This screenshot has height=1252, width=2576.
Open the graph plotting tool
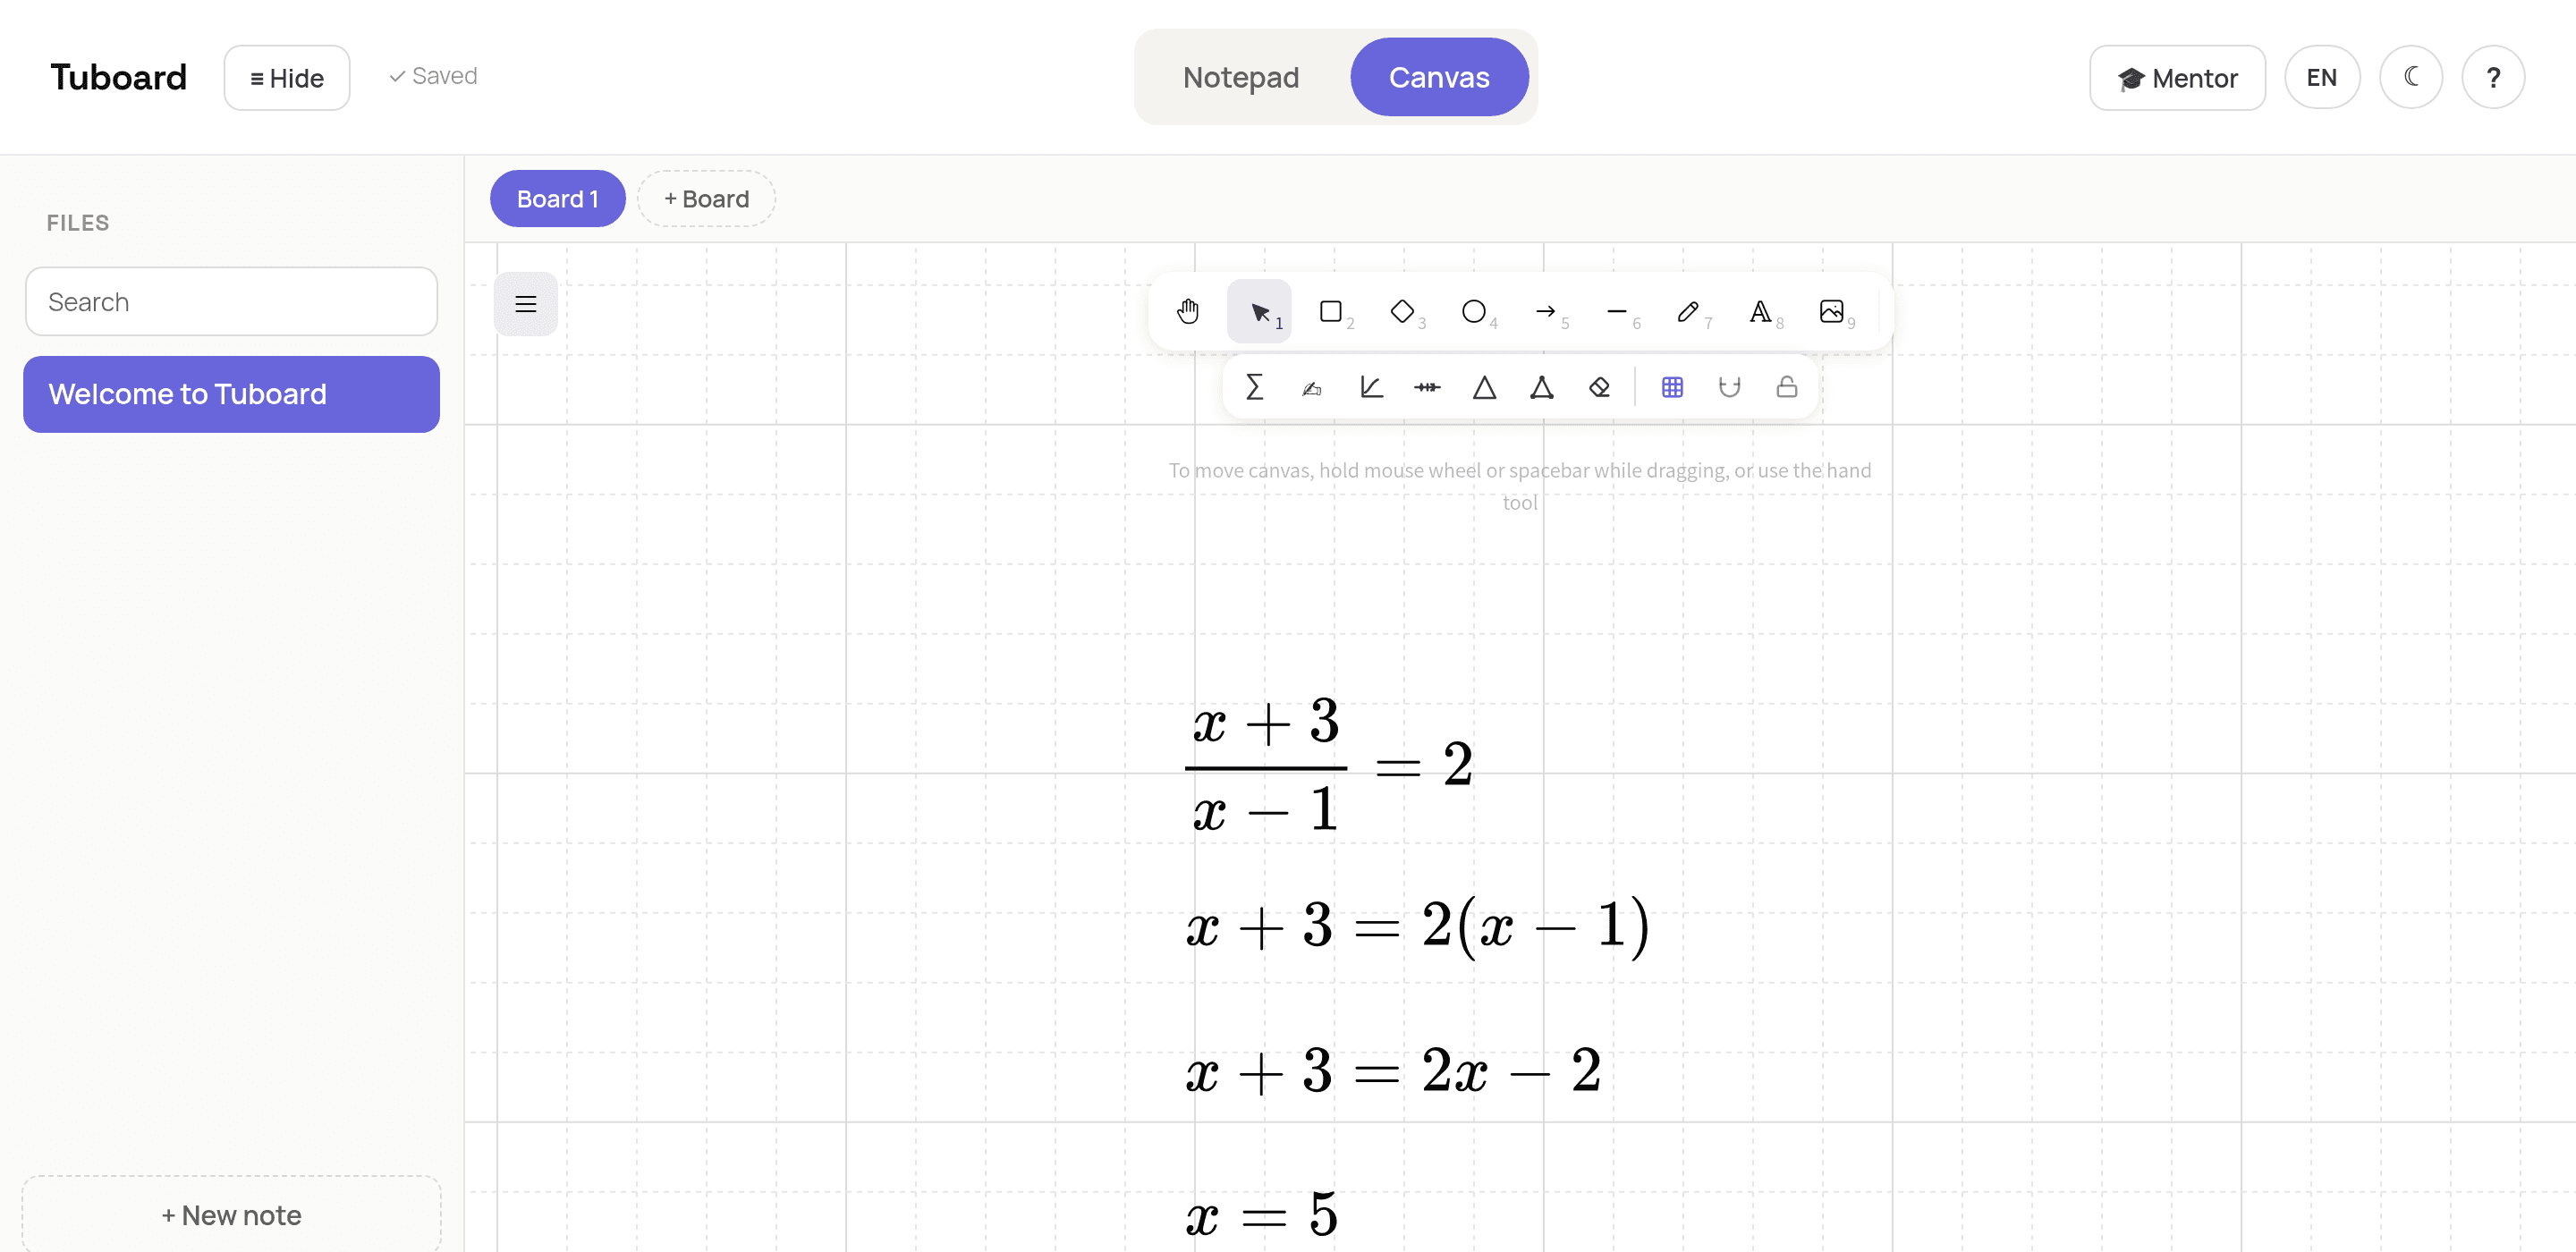1370,387
